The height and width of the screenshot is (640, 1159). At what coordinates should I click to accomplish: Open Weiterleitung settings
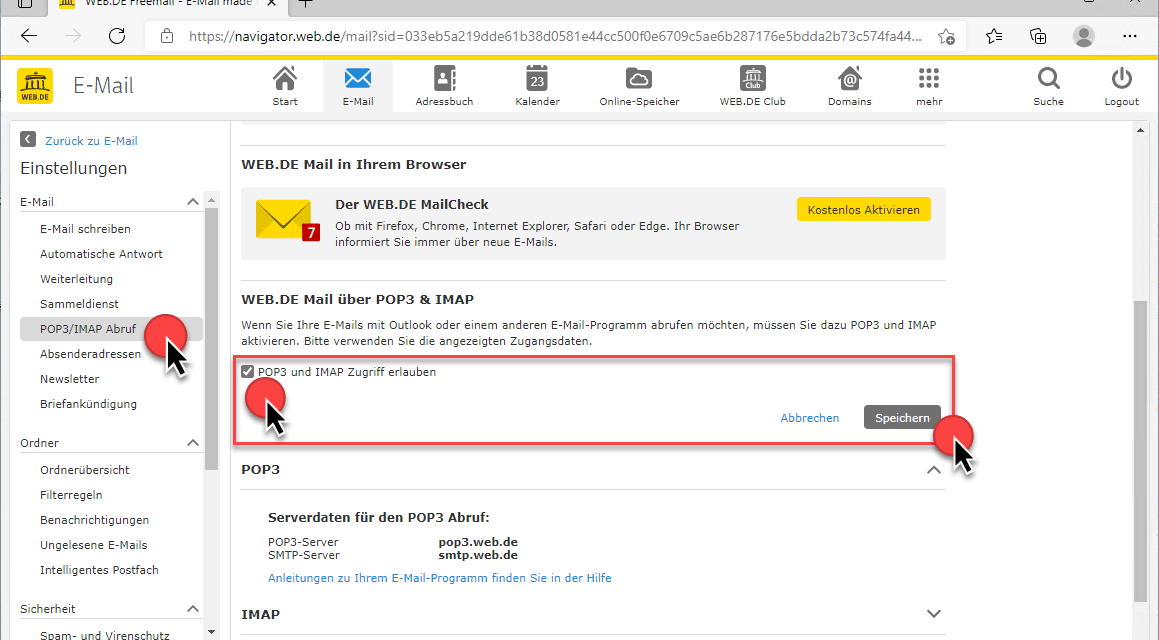point(76,279)
